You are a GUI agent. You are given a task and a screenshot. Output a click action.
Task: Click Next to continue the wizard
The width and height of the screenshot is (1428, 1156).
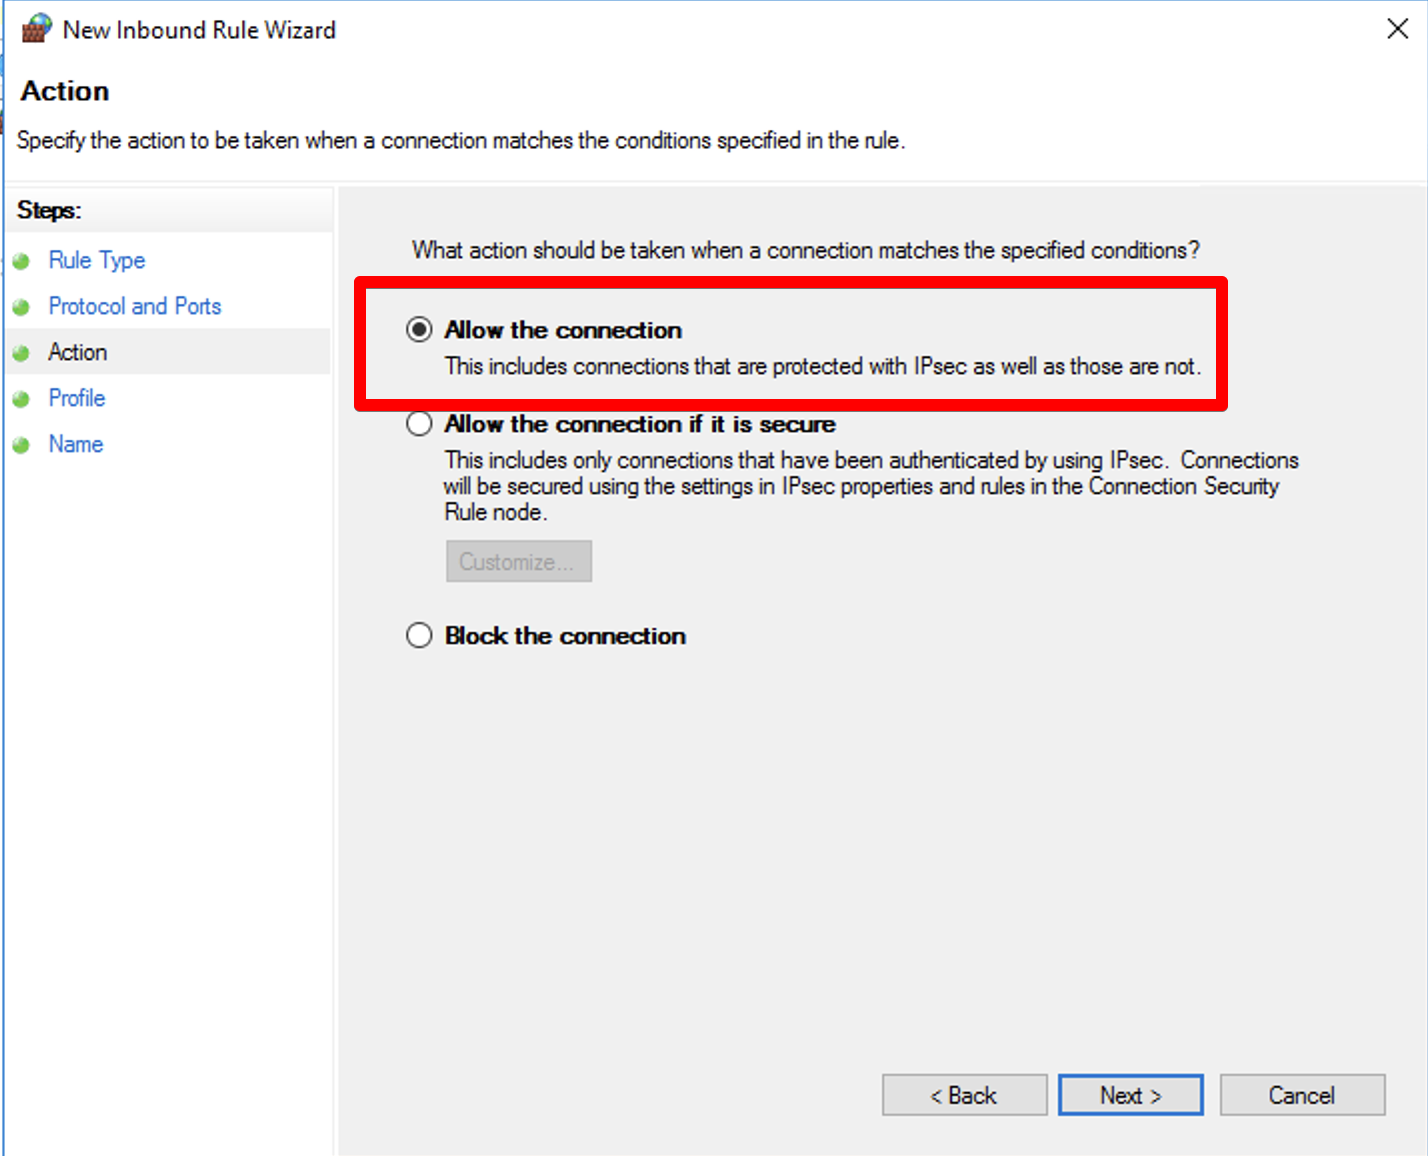pos(1130,1096)
